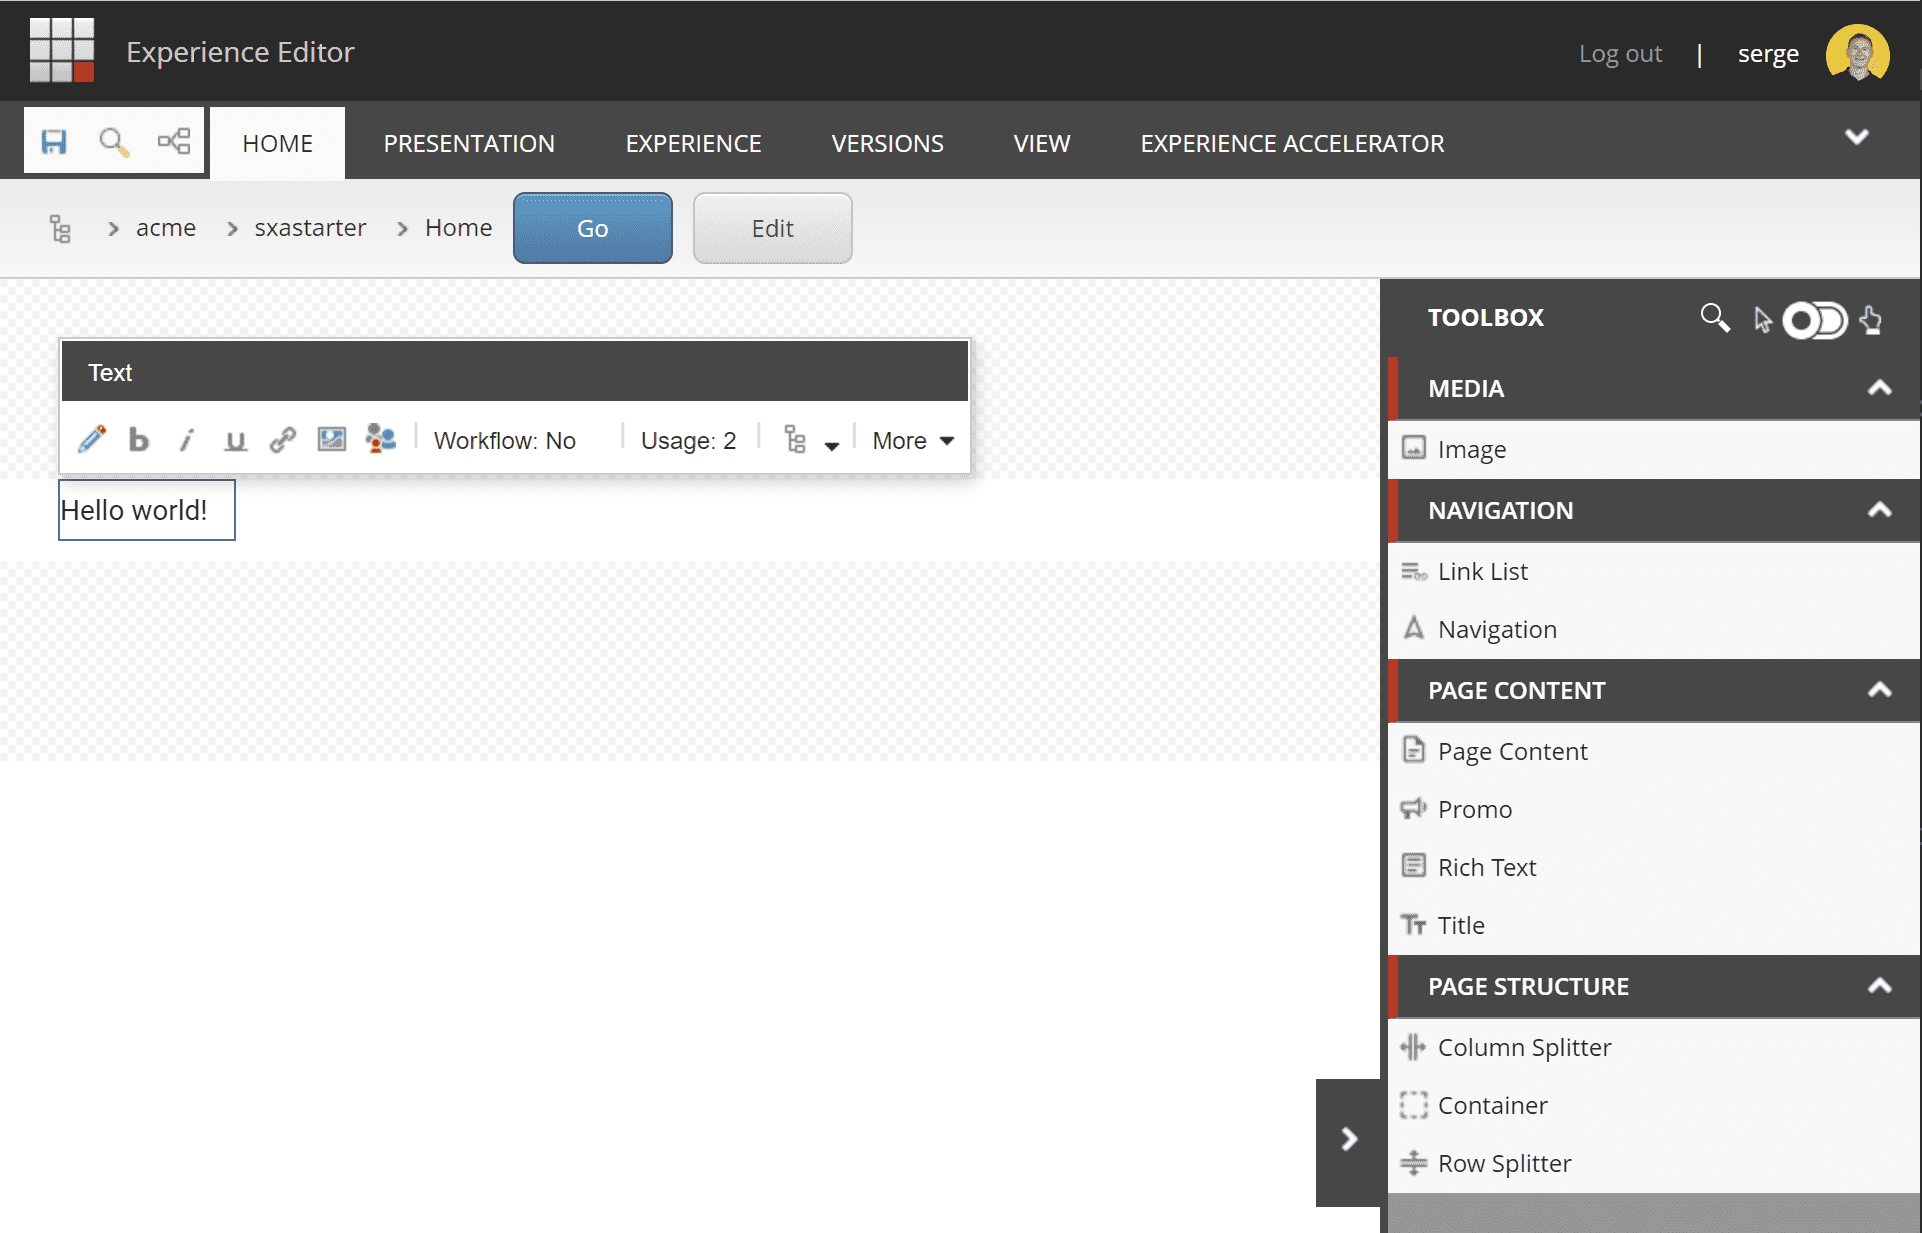This screenshot has width=1922, height=1233.
Task: Apply bold formatting in Text toolbar
Action: coord(139,440)
